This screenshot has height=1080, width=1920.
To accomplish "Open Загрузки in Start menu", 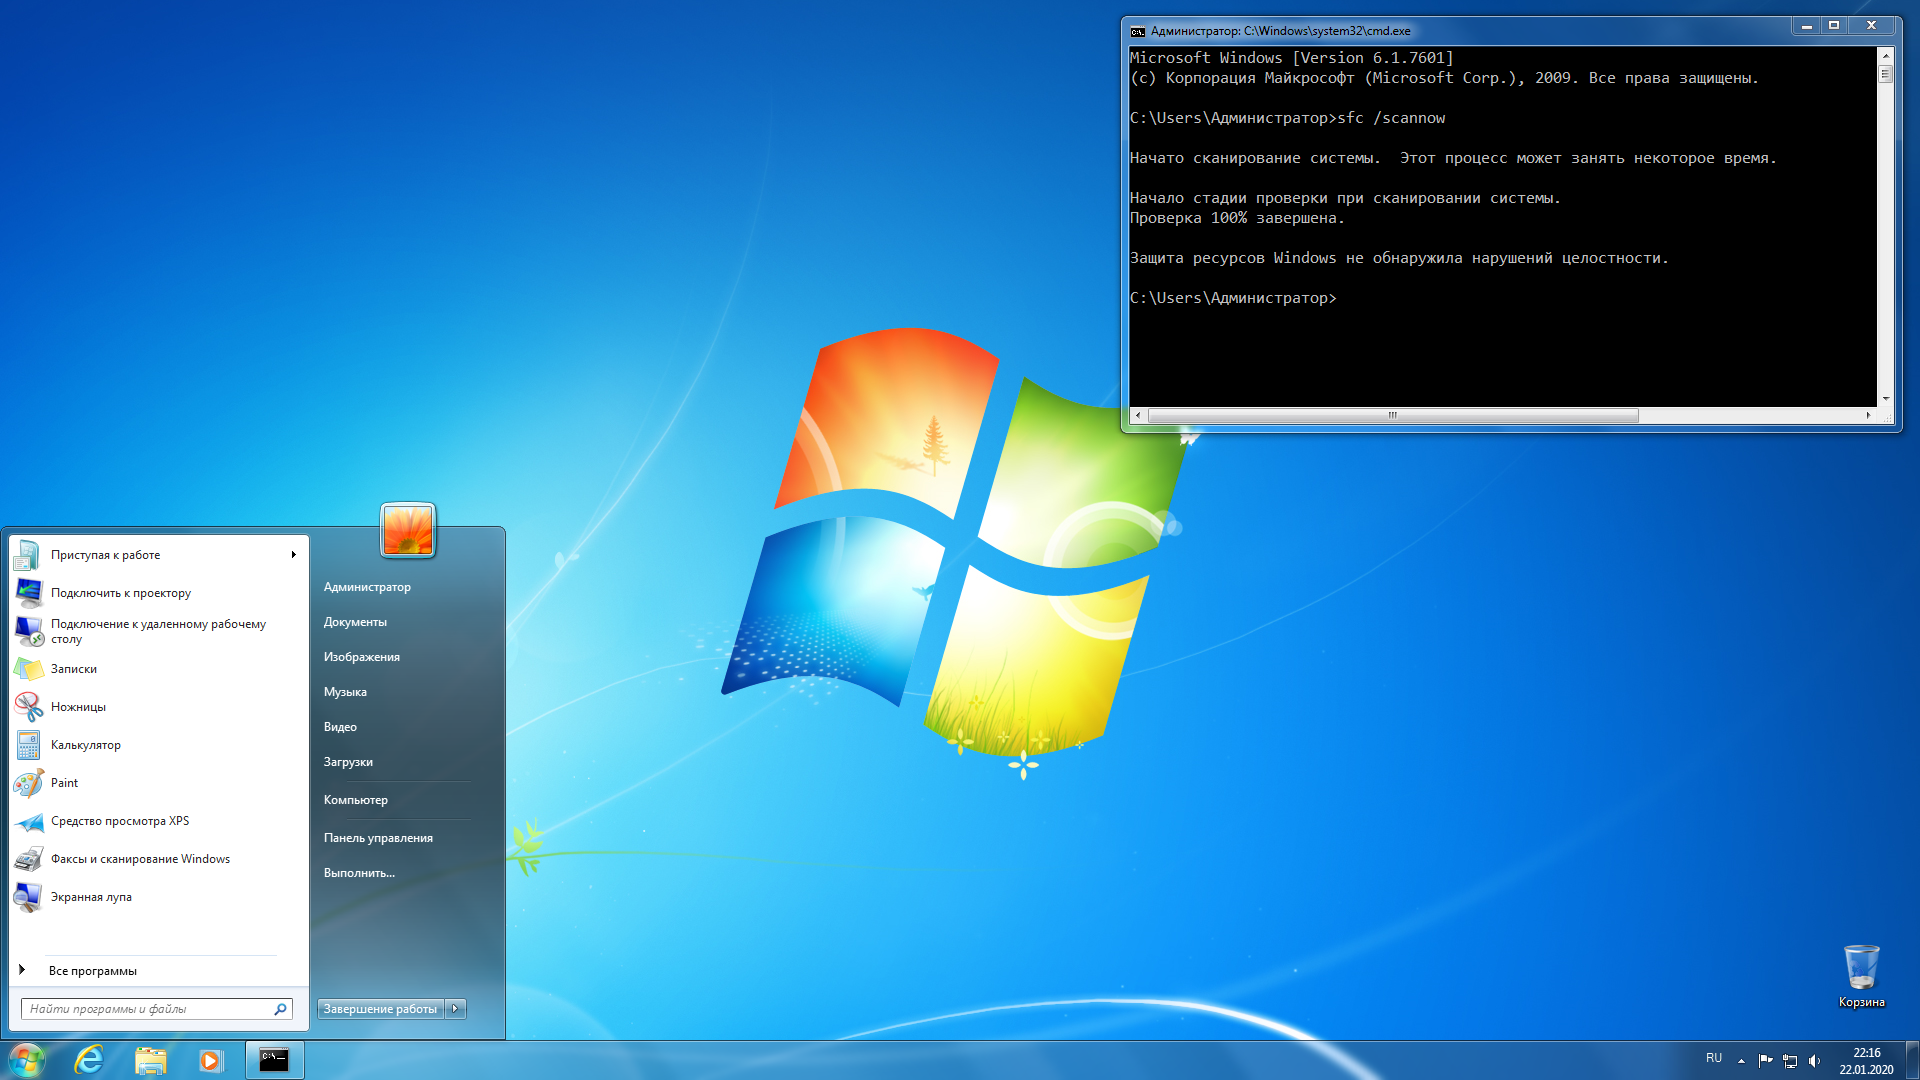I will coord(348,762).
